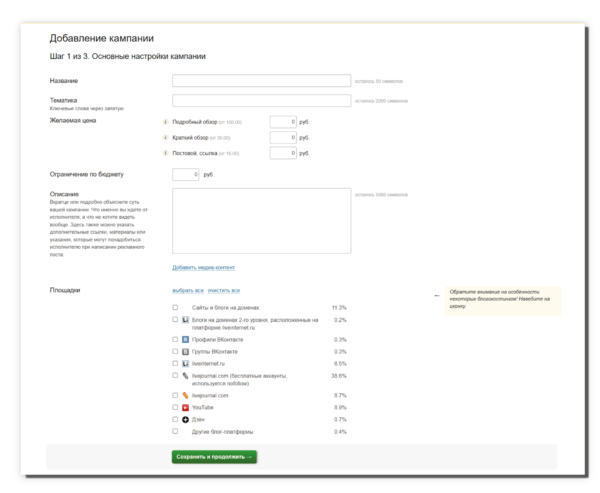Image resolution: width=600 pixels, height=493 pixels.
Task: Click the liveinternet icon next to Блоги на доменах 2-го уровня
Action: [x=185, y=320]
